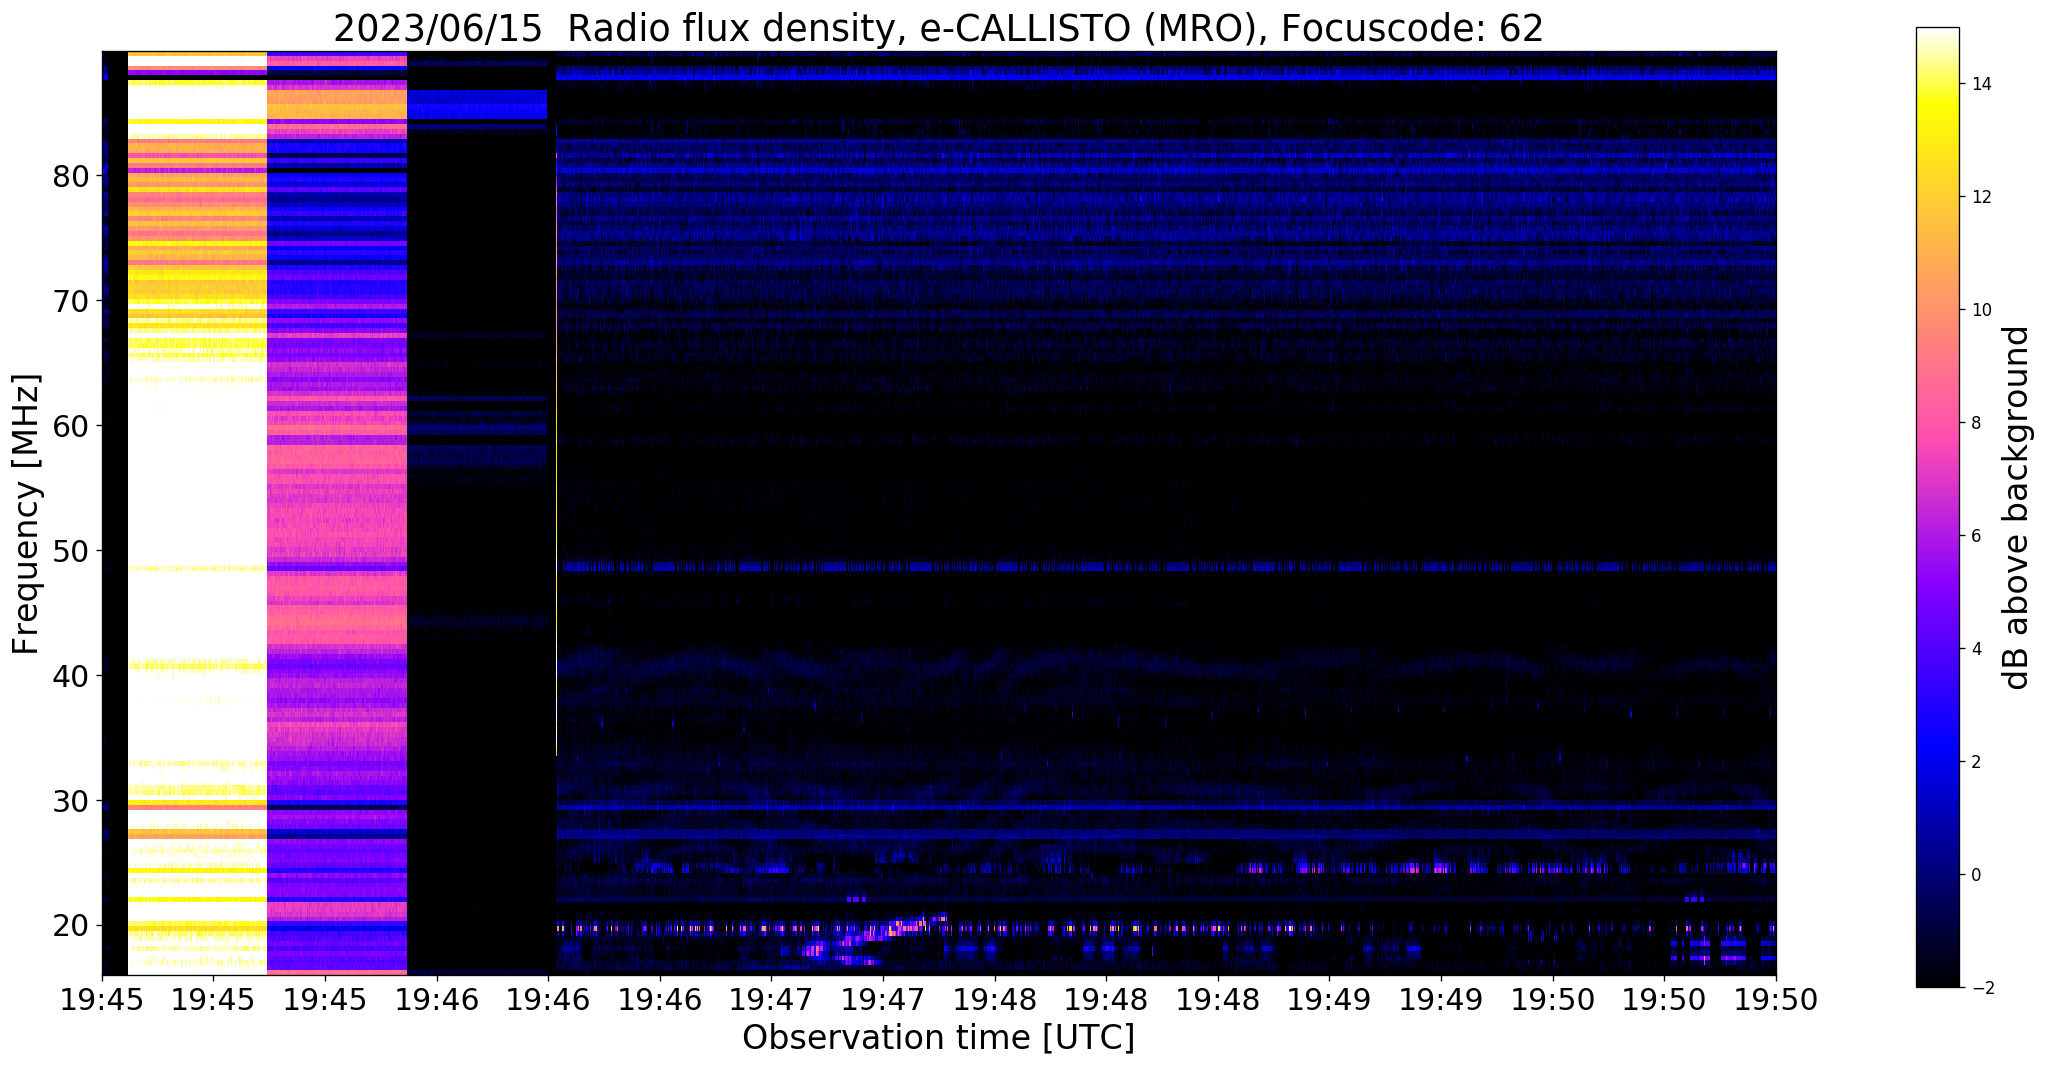
Task: Click the 80 tick on the frequency axis
Action: click(x=72, y=176)
